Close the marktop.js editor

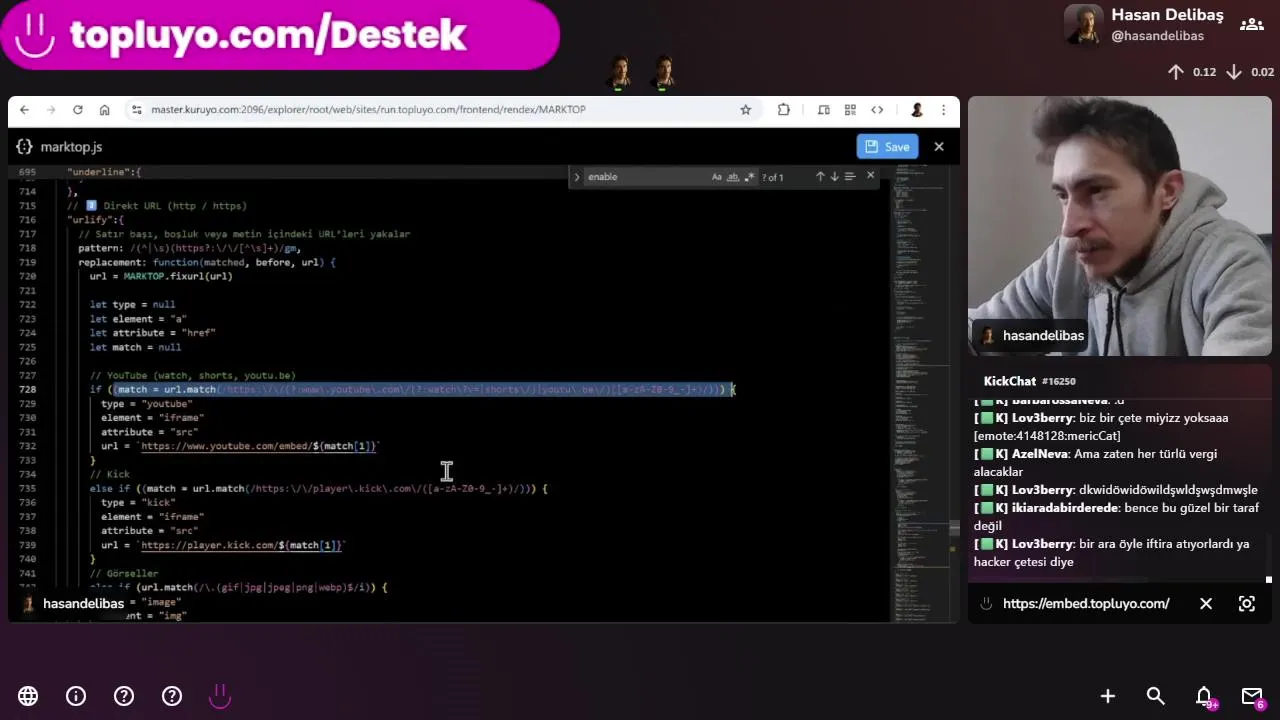[938, 147]
